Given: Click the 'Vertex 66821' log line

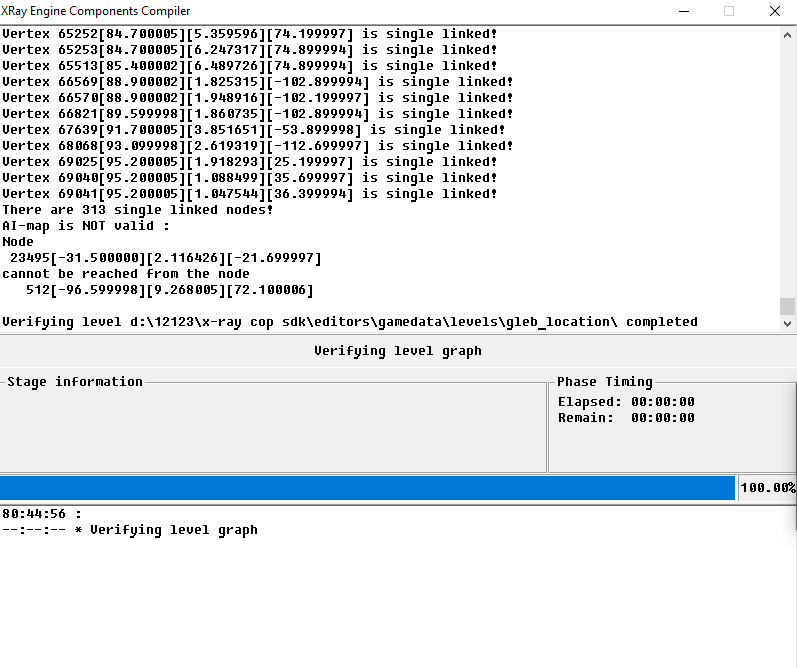Looking at the screenshot, I should (x=258, y=114).
